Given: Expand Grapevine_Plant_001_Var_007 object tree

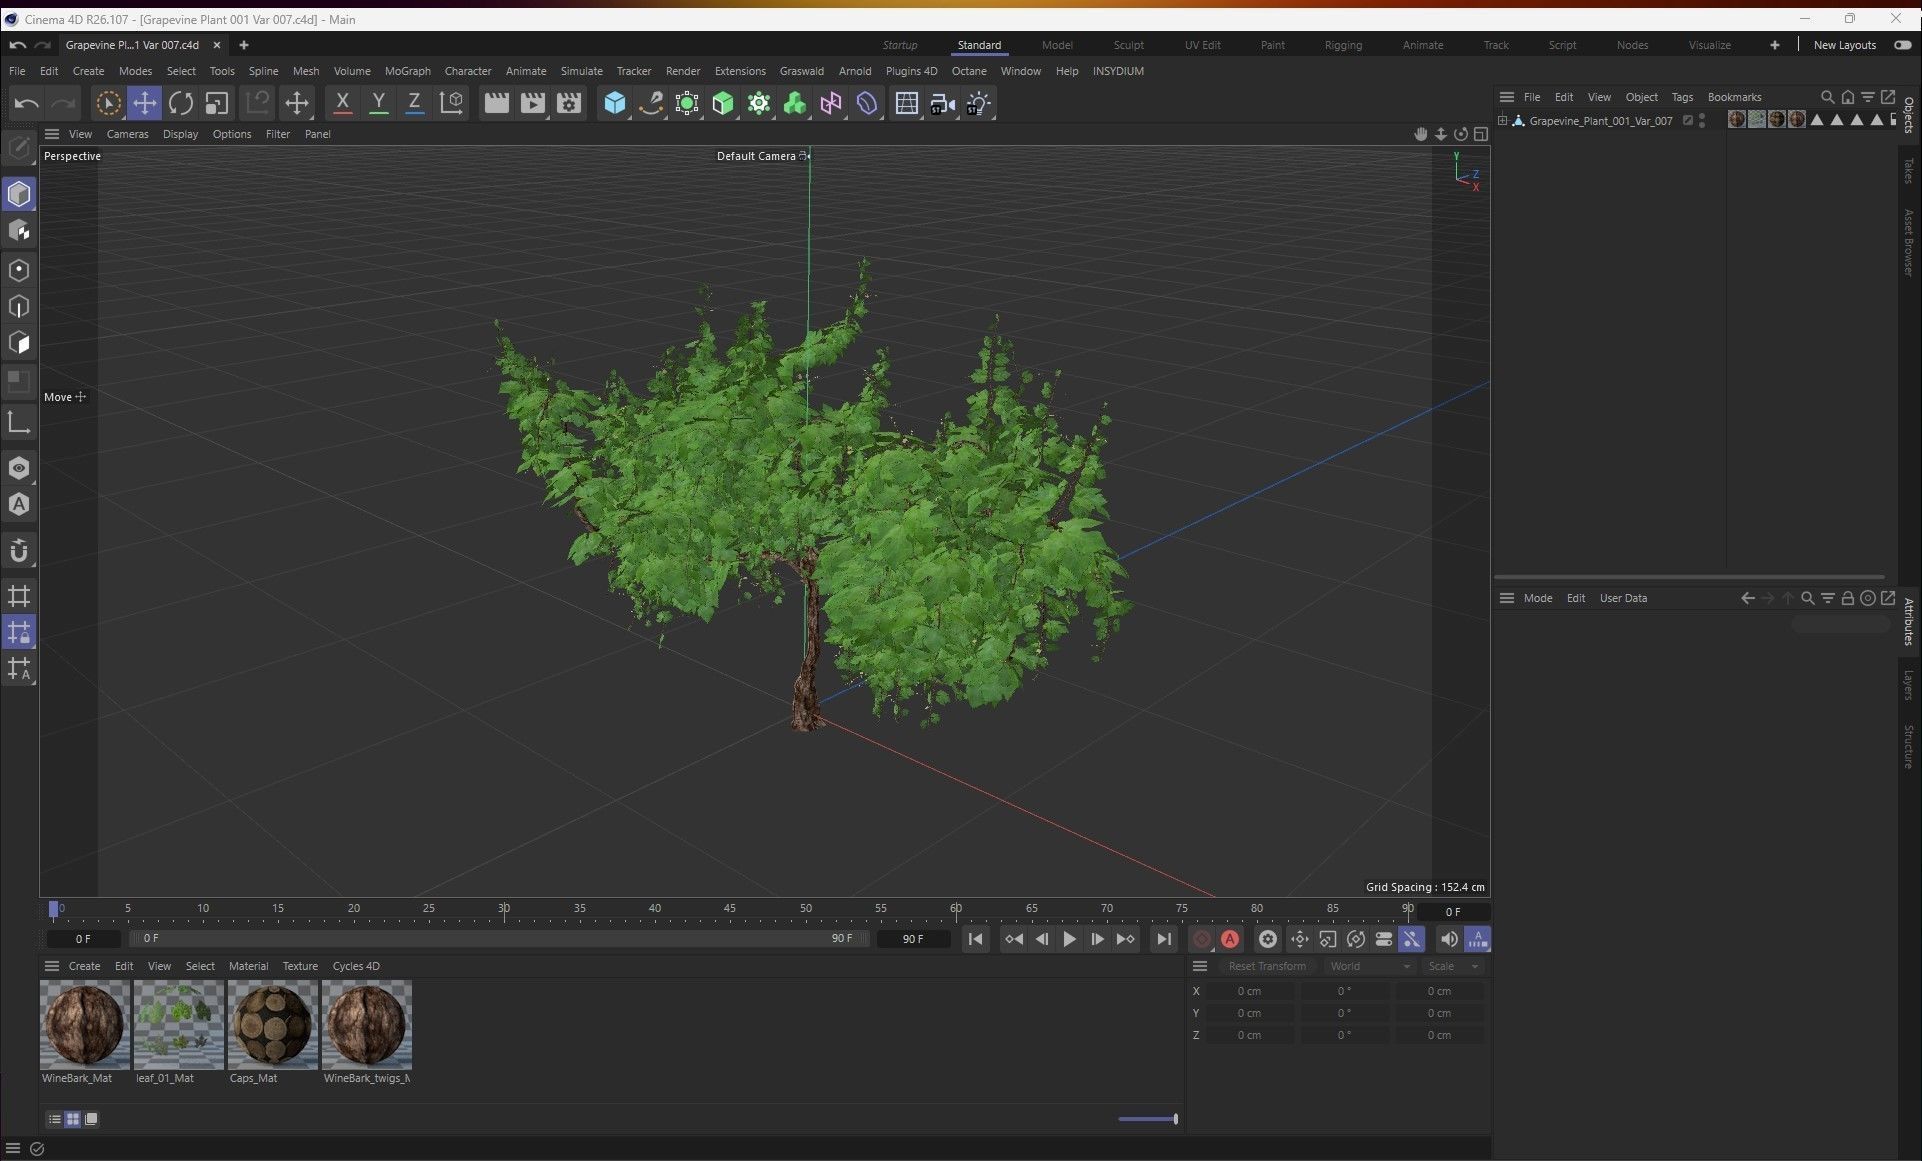Looking at the screenshot, I should [x=1502, y=121].
